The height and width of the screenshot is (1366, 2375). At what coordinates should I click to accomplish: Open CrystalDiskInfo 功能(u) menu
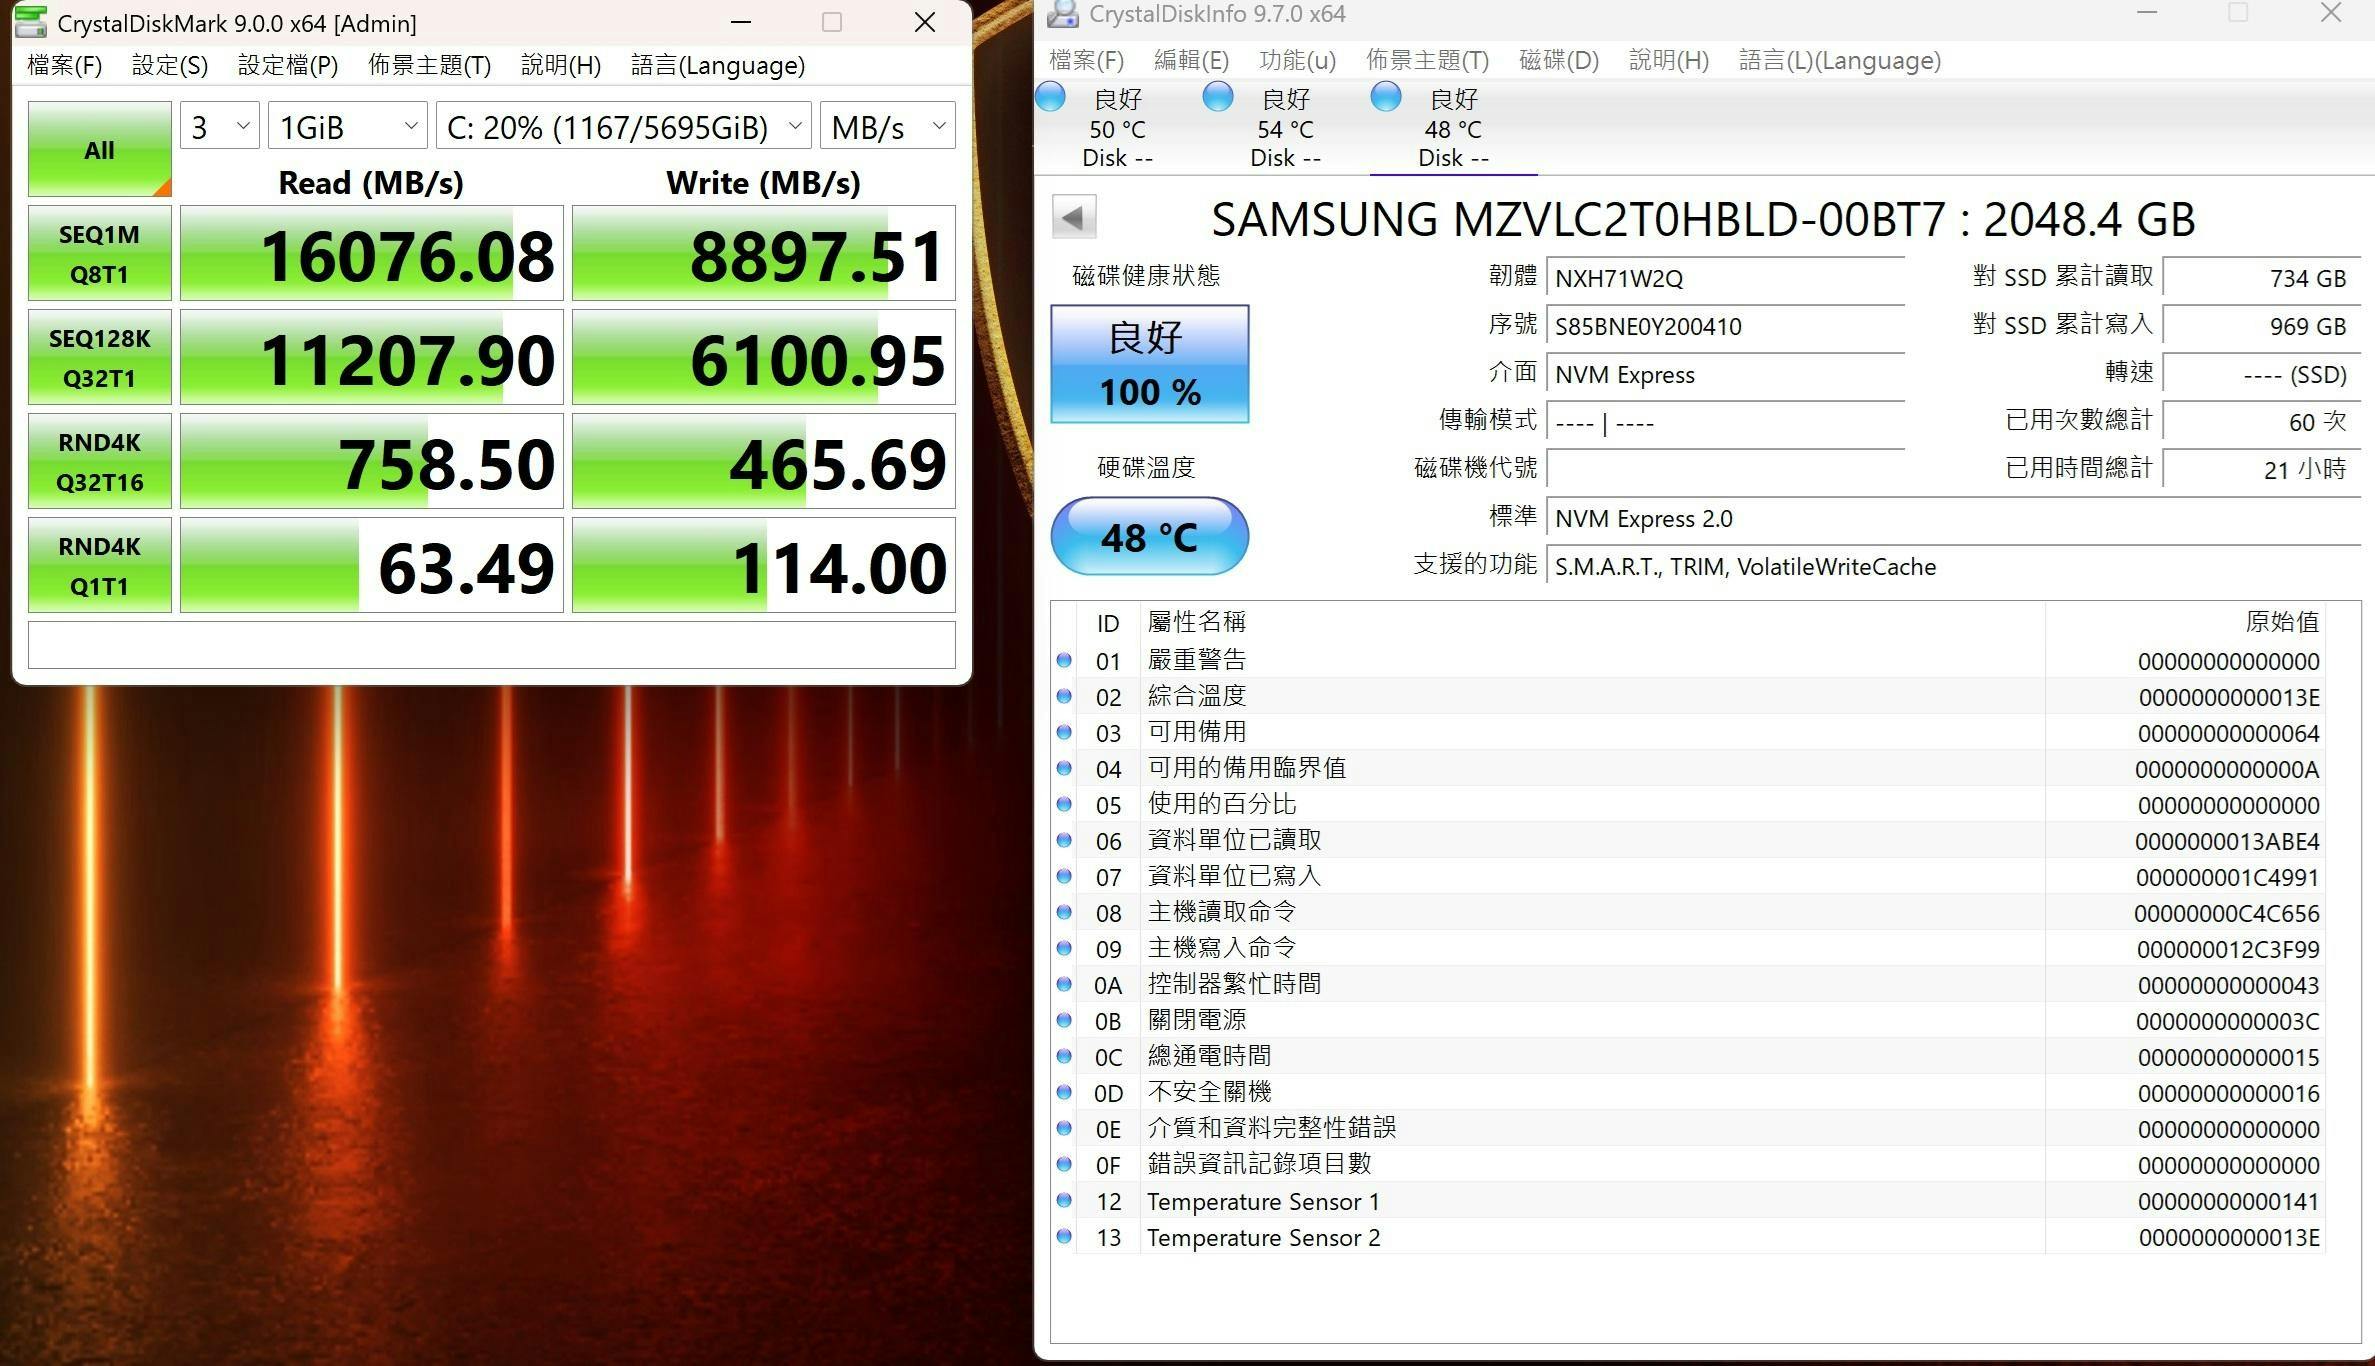(1297, 61)
